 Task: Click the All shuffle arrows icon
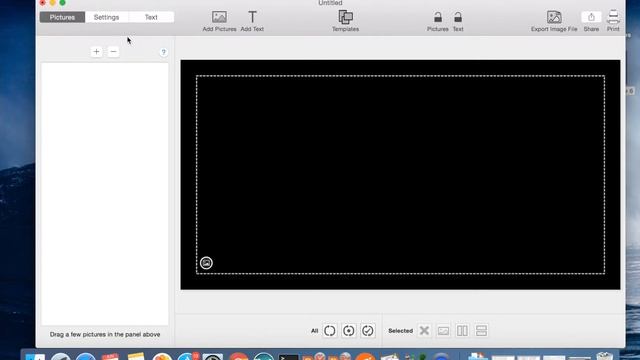pos(330,331)
